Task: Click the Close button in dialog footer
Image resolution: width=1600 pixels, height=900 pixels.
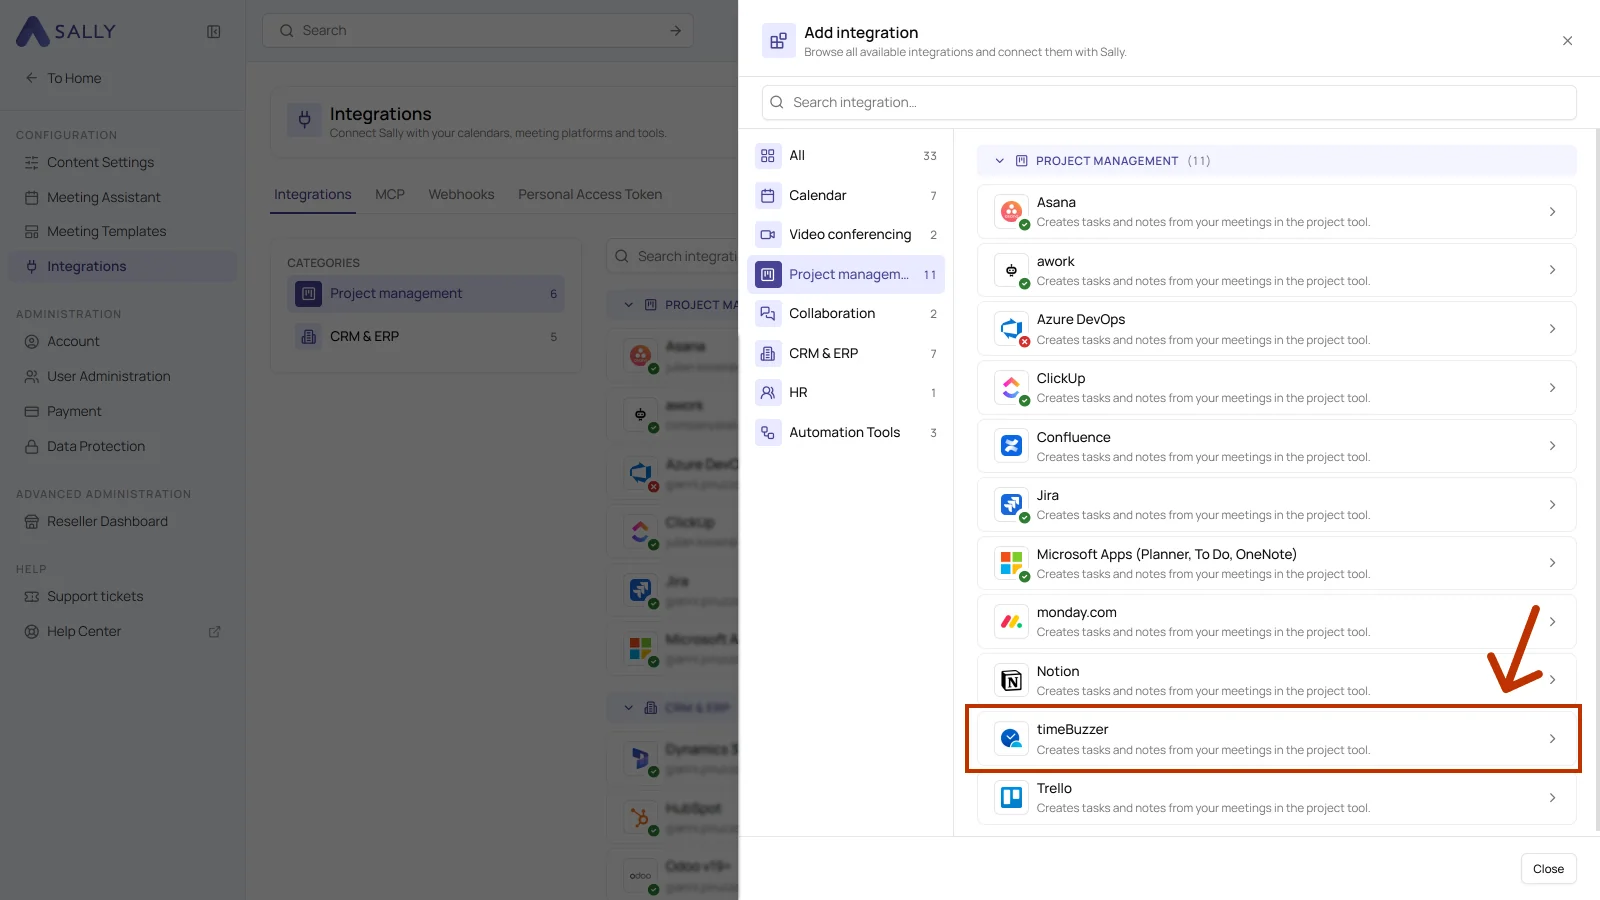Action: click(x=1548, y=869)
